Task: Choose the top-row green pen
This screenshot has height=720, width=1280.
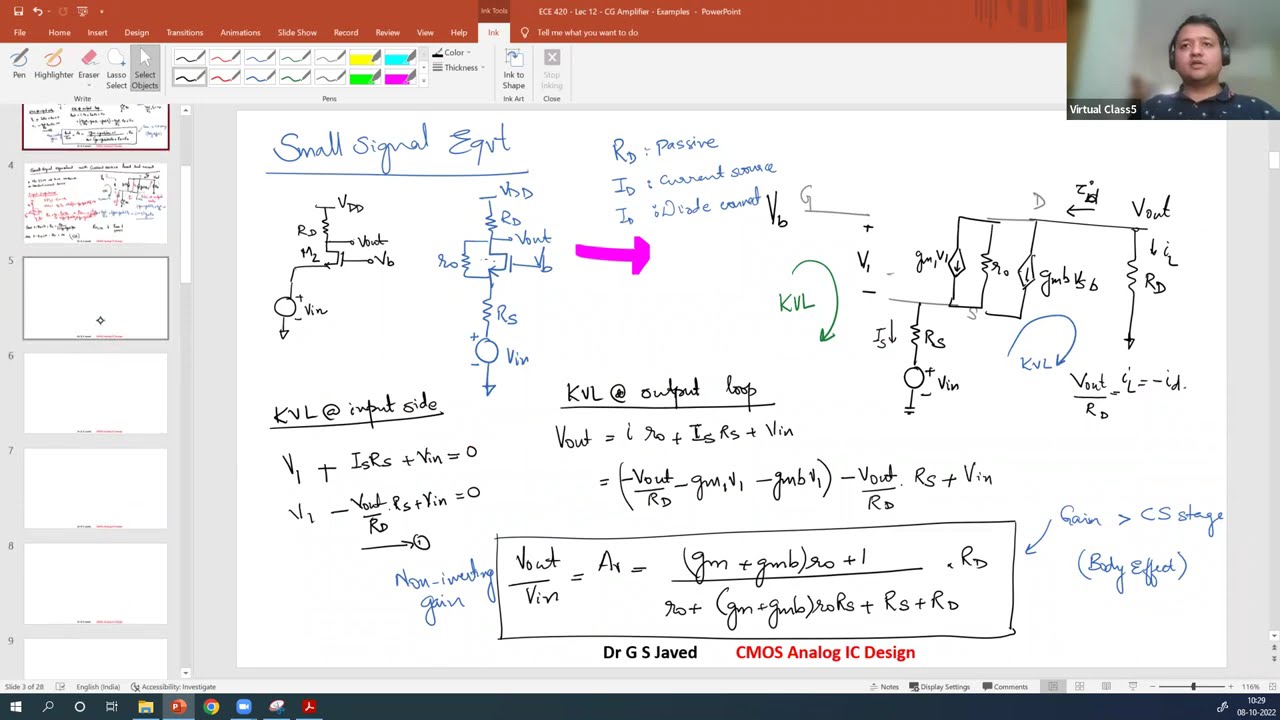Action: [x=295, y=58]
